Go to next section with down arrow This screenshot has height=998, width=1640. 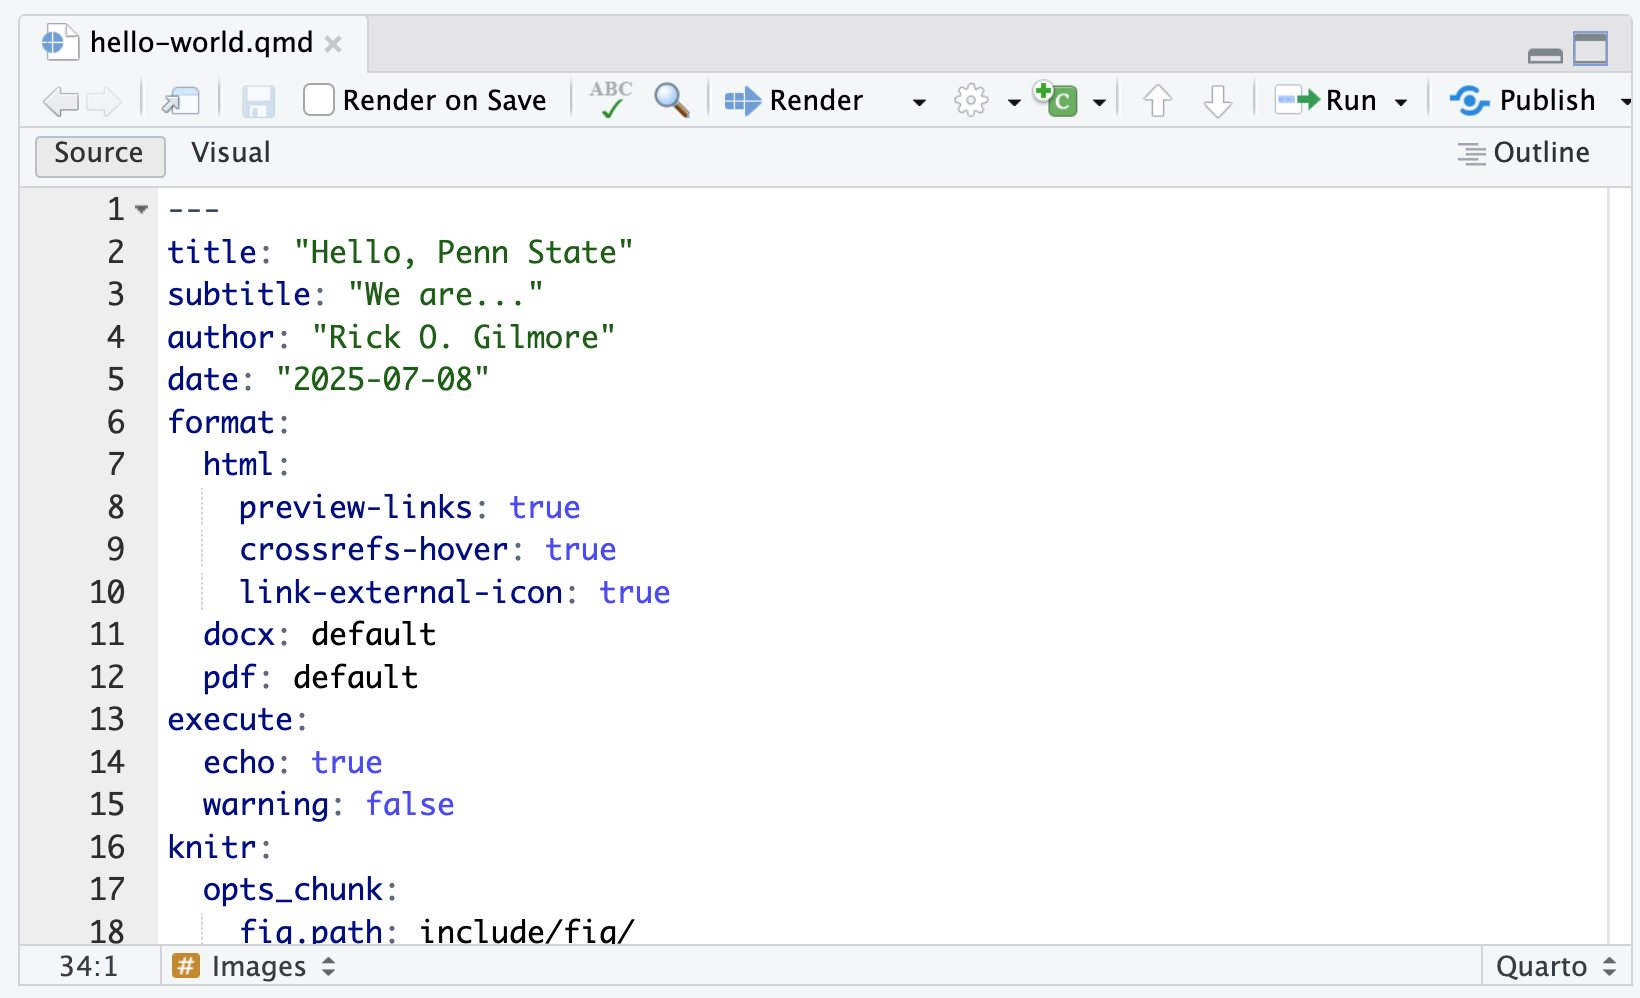click(1217, 101)
